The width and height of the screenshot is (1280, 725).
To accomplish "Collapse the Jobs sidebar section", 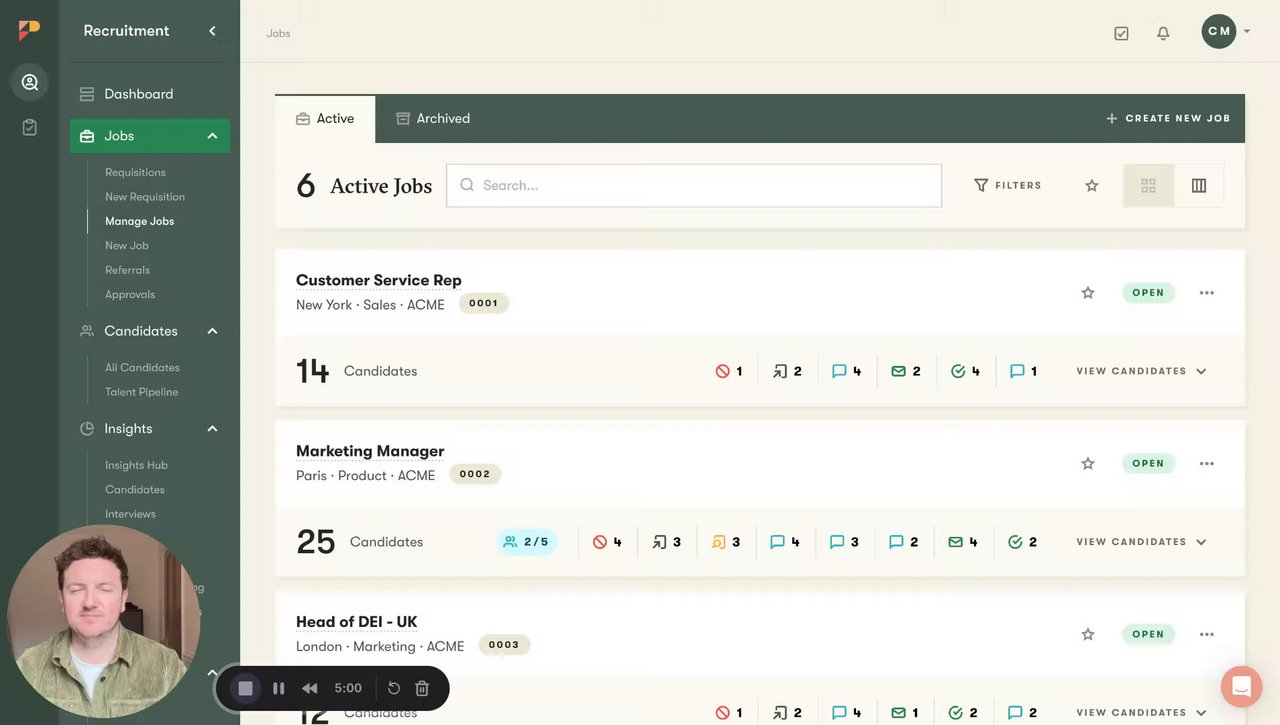I will pos(212,136).
